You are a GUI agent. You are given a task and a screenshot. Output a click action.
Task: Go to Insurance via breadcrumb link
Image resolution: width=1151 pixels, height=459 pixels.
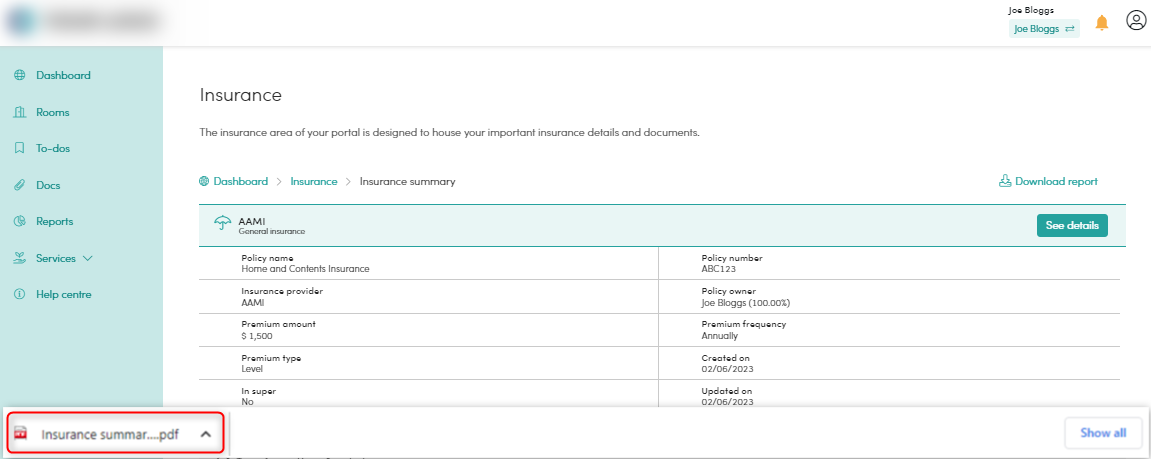pyautogui.click(x=314, y=181)
